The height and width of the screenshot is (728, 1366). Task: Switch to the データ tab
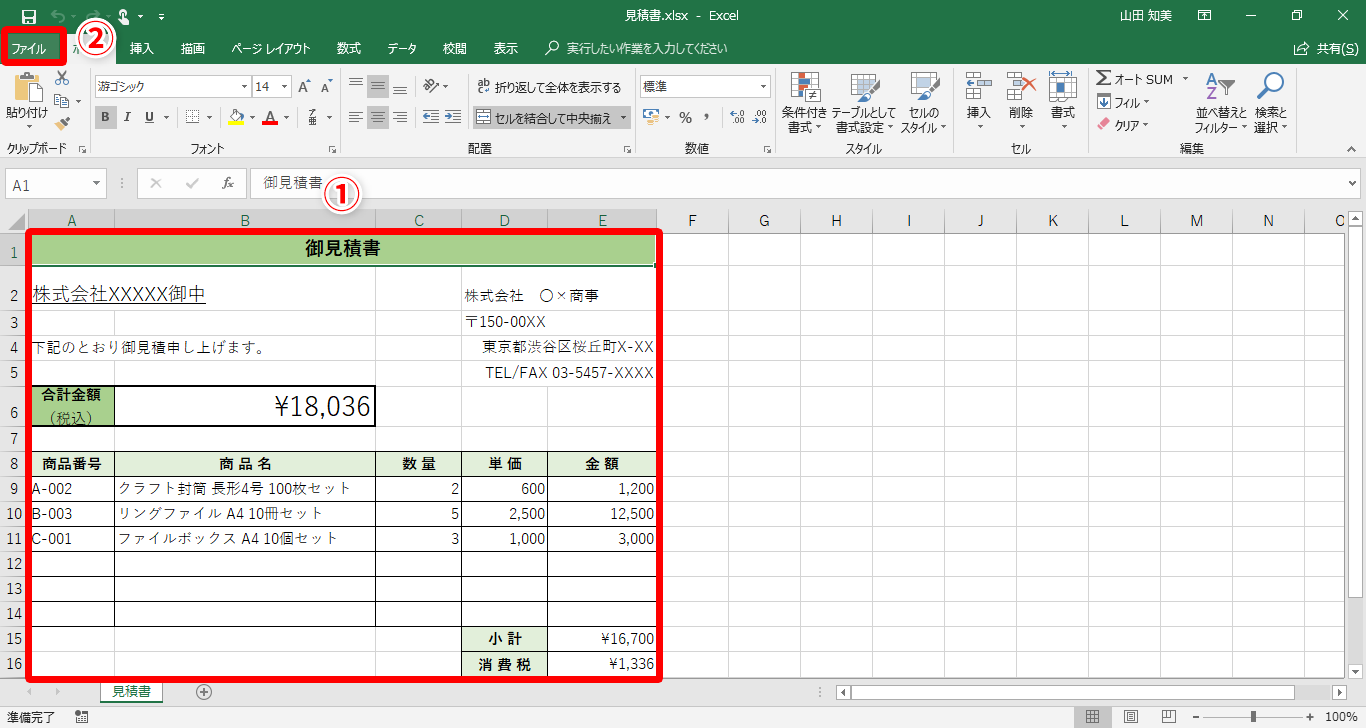coord(402,48)
